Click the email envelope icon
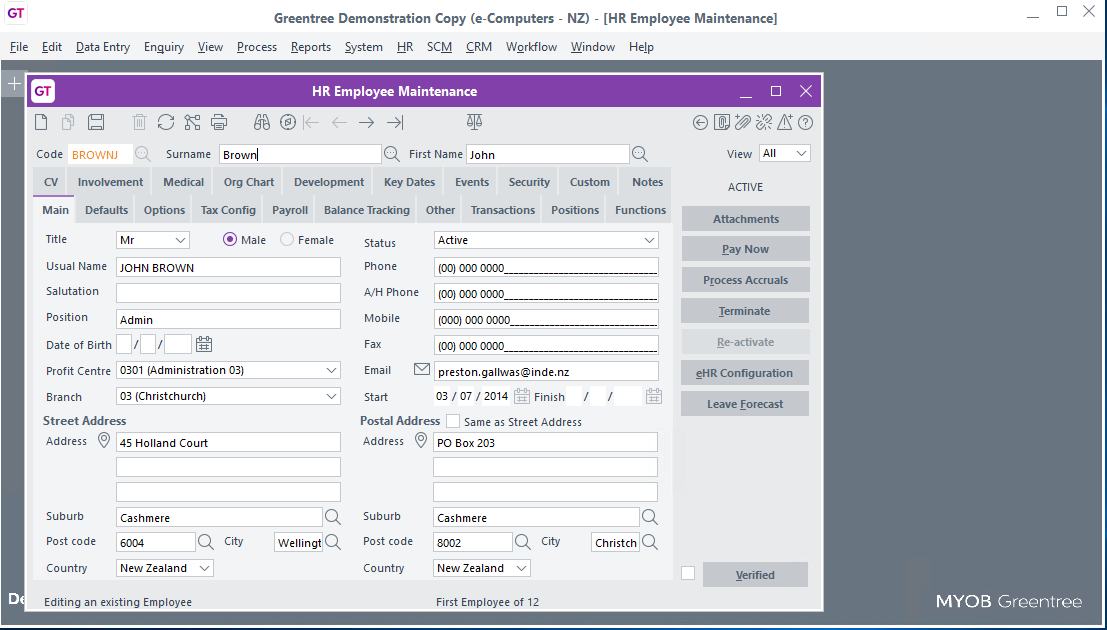This screenshot has height=630, width=1107. (421, 369)
